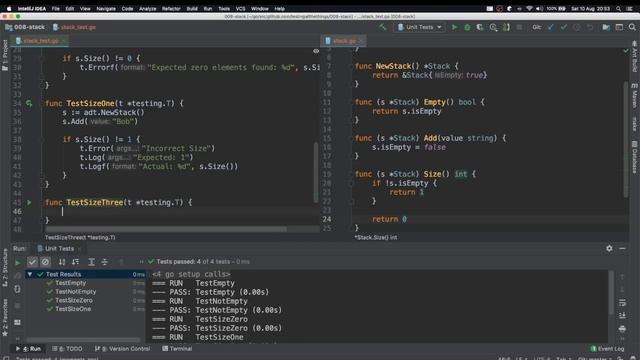Click the Run tool window button at bottom
Viewport: 640px width, 360px height.
click(29, 349)
